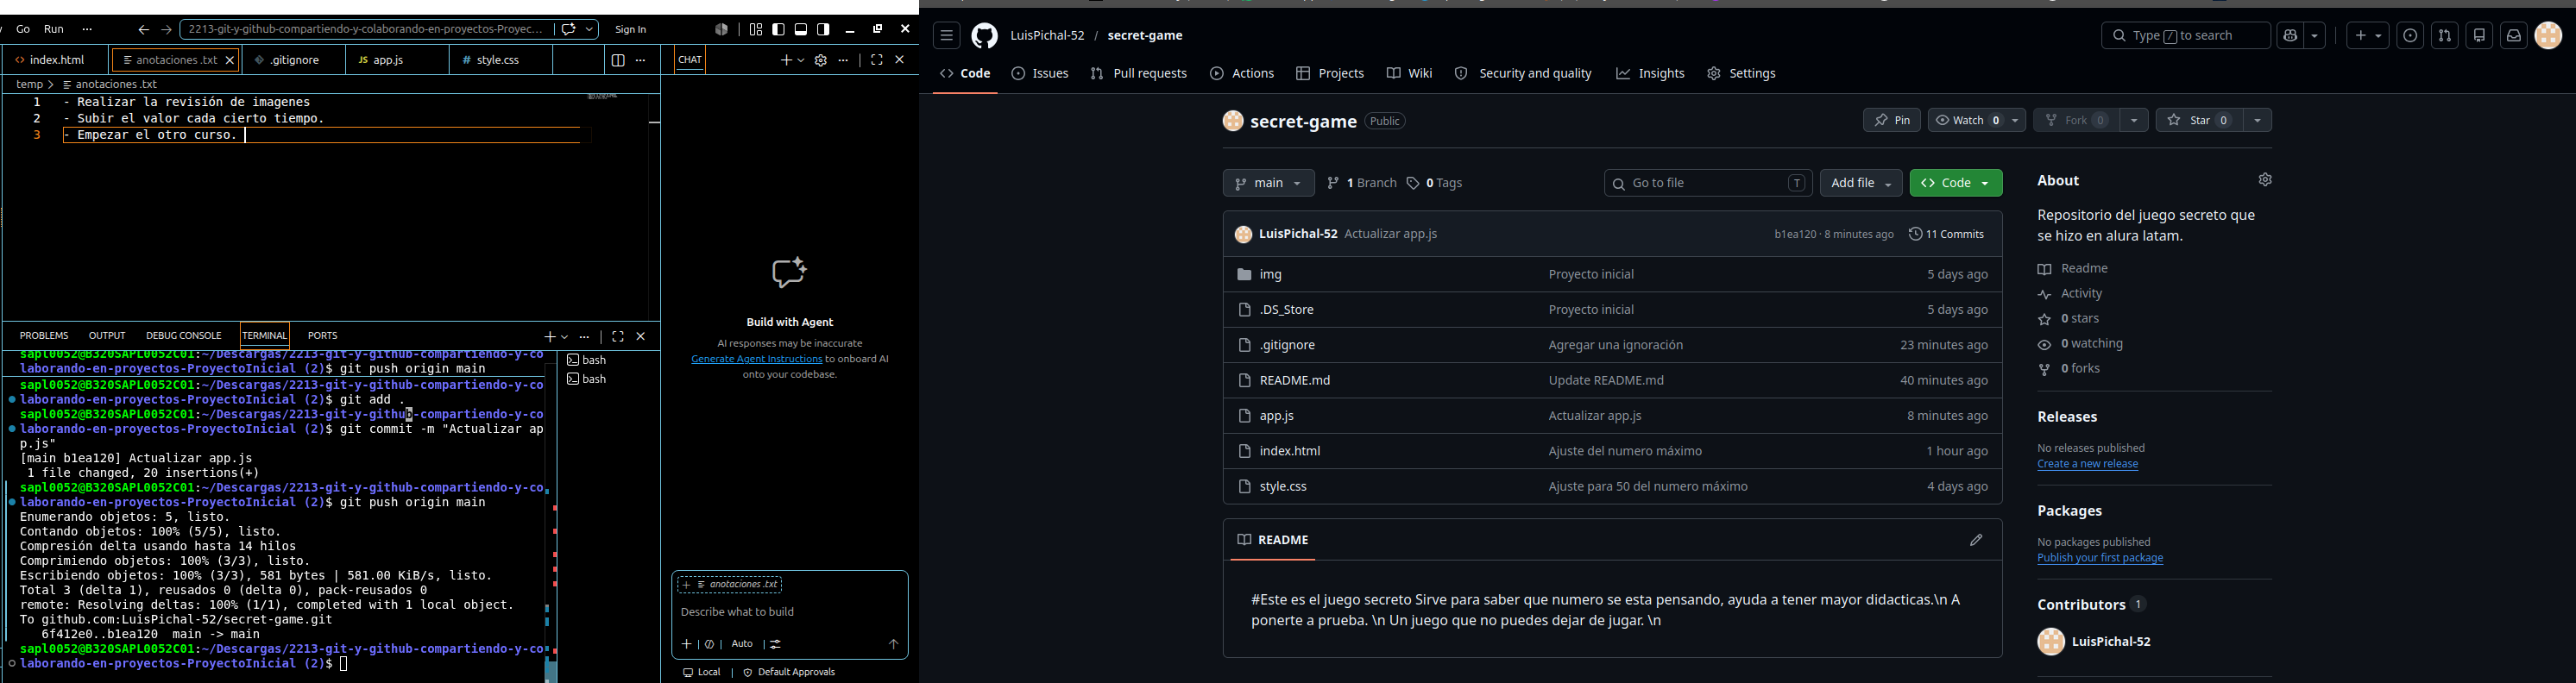Click the VS Code customize layout icon
This screenshot has height=683, width=2576.
[756, 30]
